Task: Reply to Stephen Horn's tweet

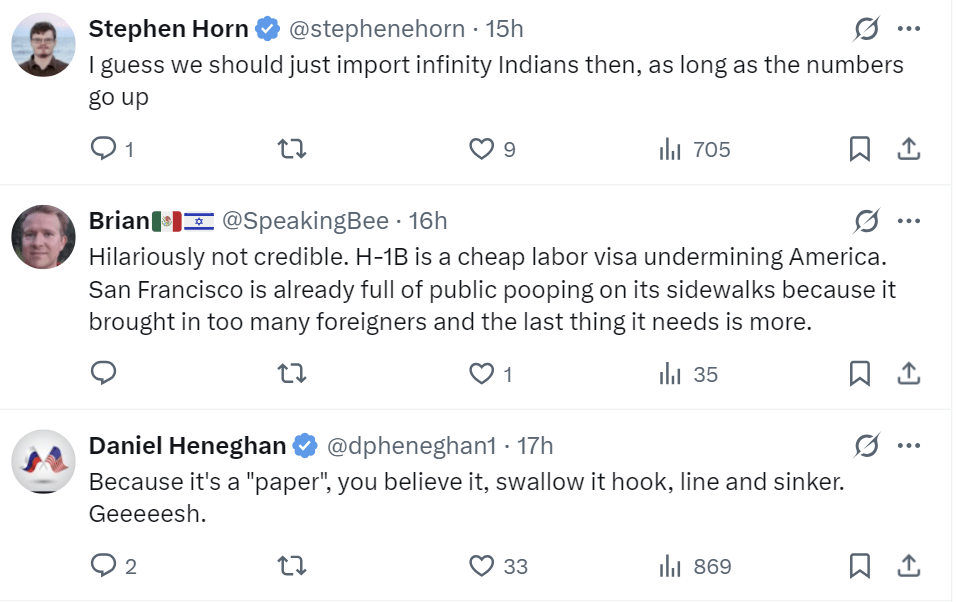Action: [x=104, y=149]
